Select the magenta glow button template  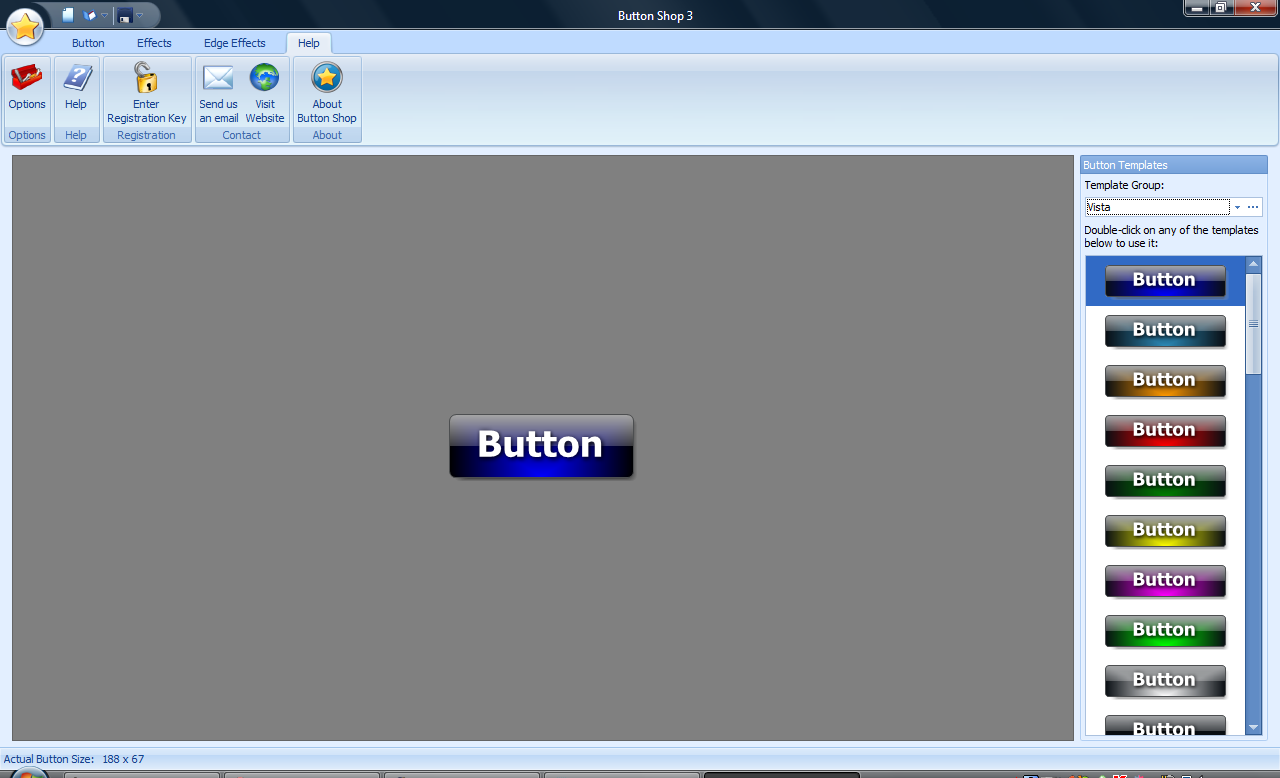(1165, 581)
